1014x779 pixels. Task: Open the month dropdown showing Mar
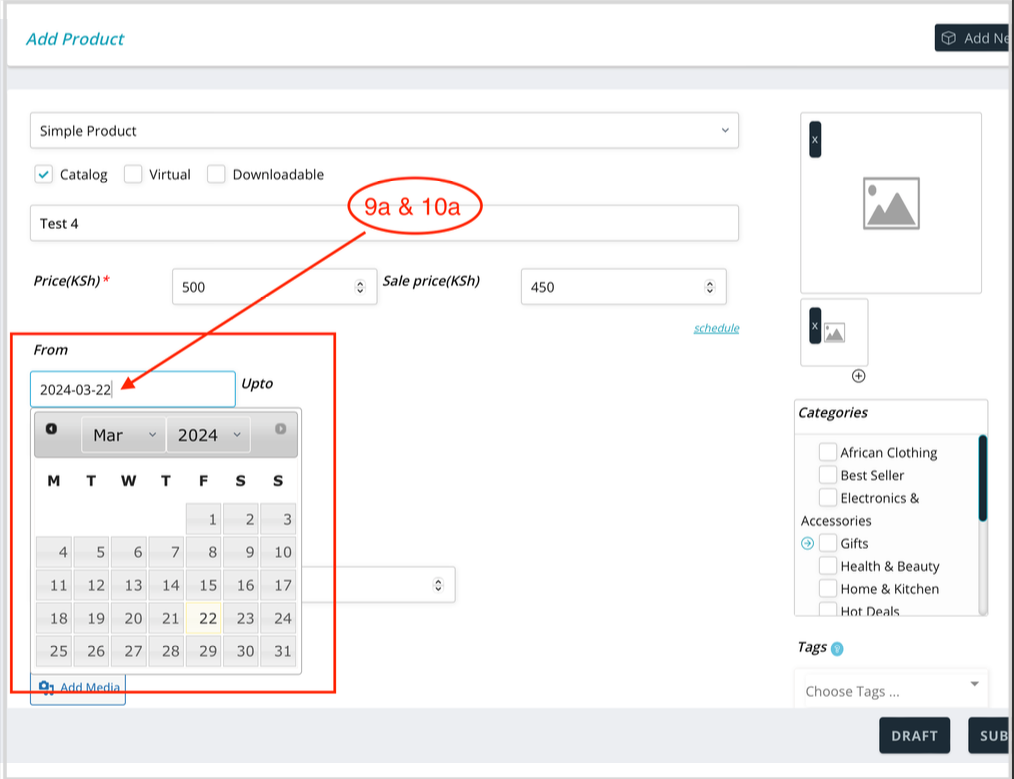(124, 435)
